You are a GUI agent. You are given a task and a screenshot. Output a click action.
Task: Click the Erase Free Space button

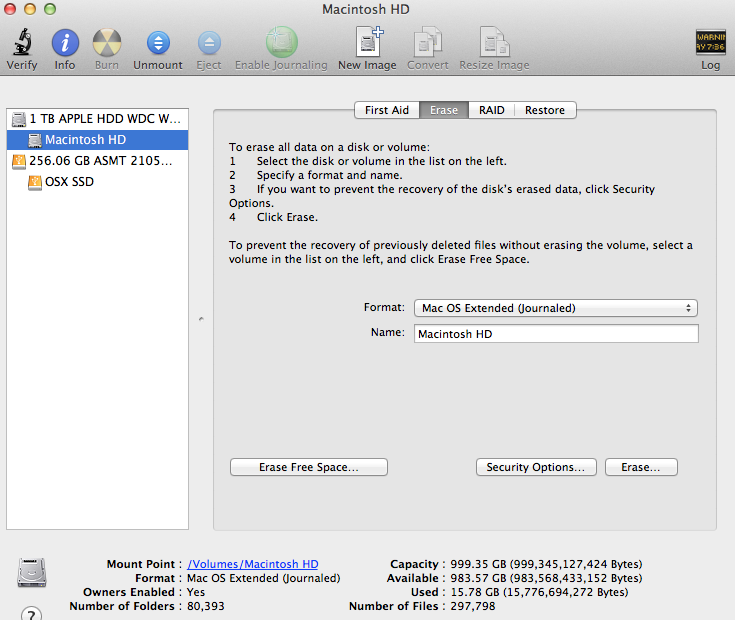coord(309,467)
